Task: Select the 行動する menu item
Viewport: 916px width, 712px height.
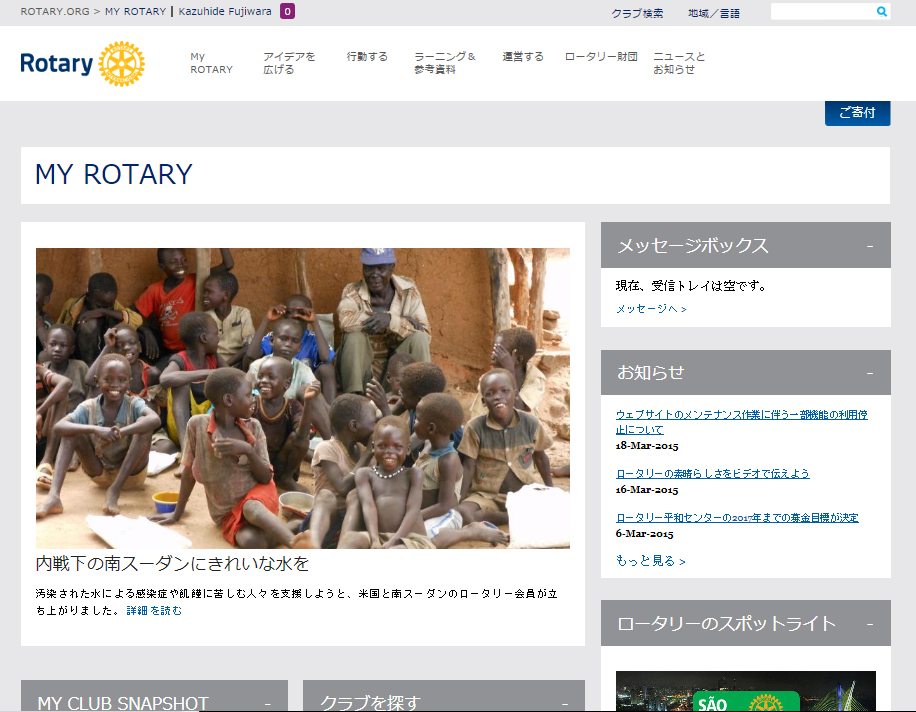Action: tap(367, 57)
